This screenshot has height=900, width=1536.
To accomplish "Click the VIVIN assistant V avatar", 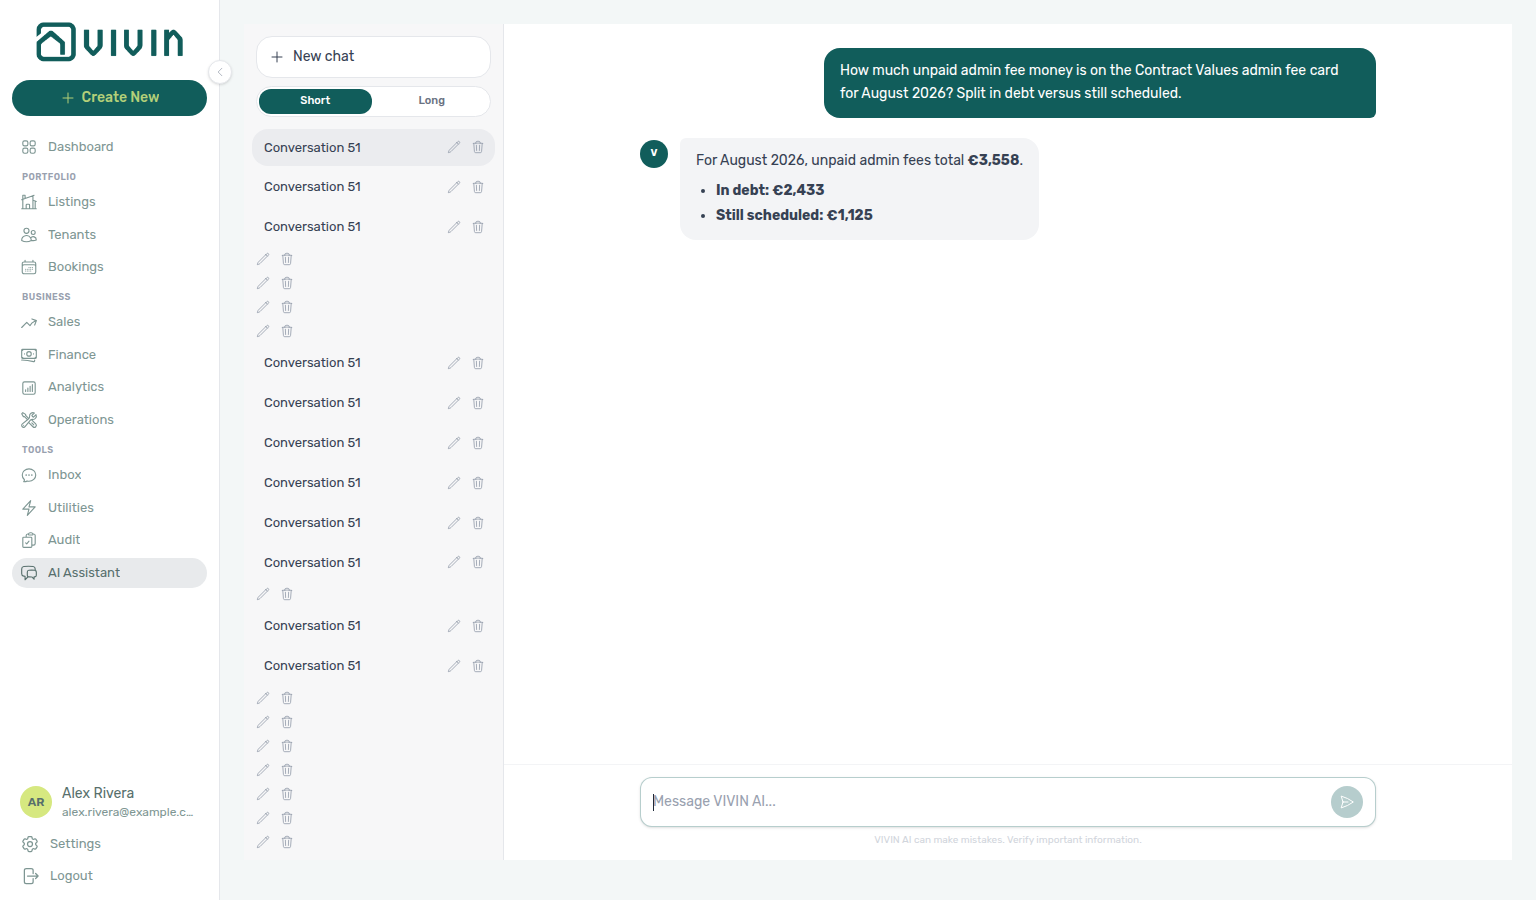I will (654, 154).
